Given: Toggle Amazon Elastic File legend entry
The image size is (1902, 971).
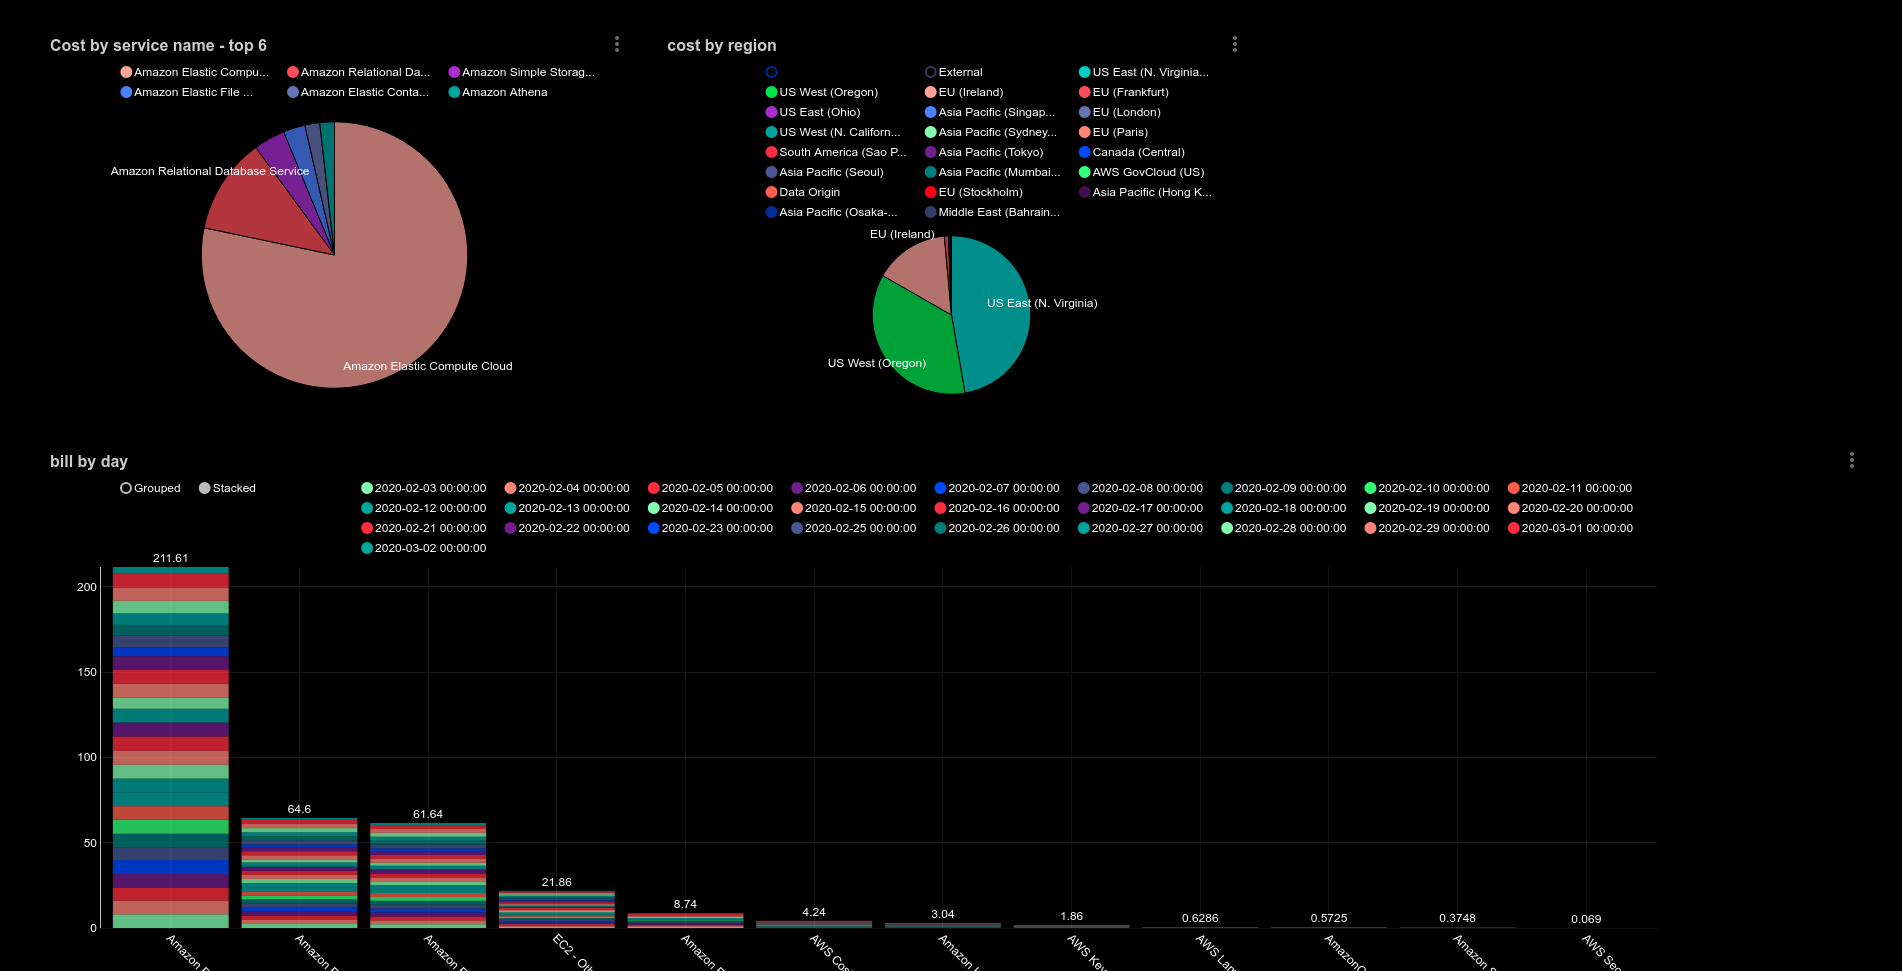Looking at the screenshot, I should point(187,92).
